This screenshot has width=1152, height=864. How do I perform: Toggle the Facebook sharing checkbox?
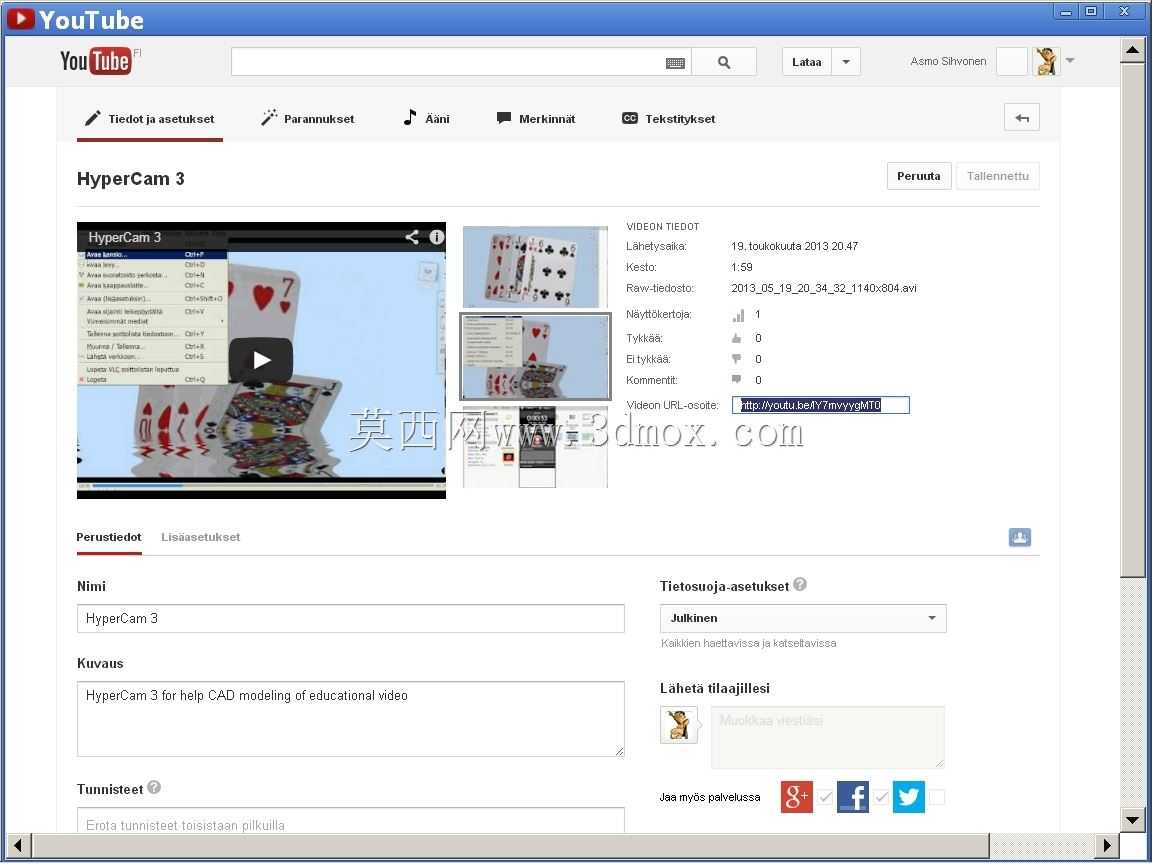tap(881, 797)
